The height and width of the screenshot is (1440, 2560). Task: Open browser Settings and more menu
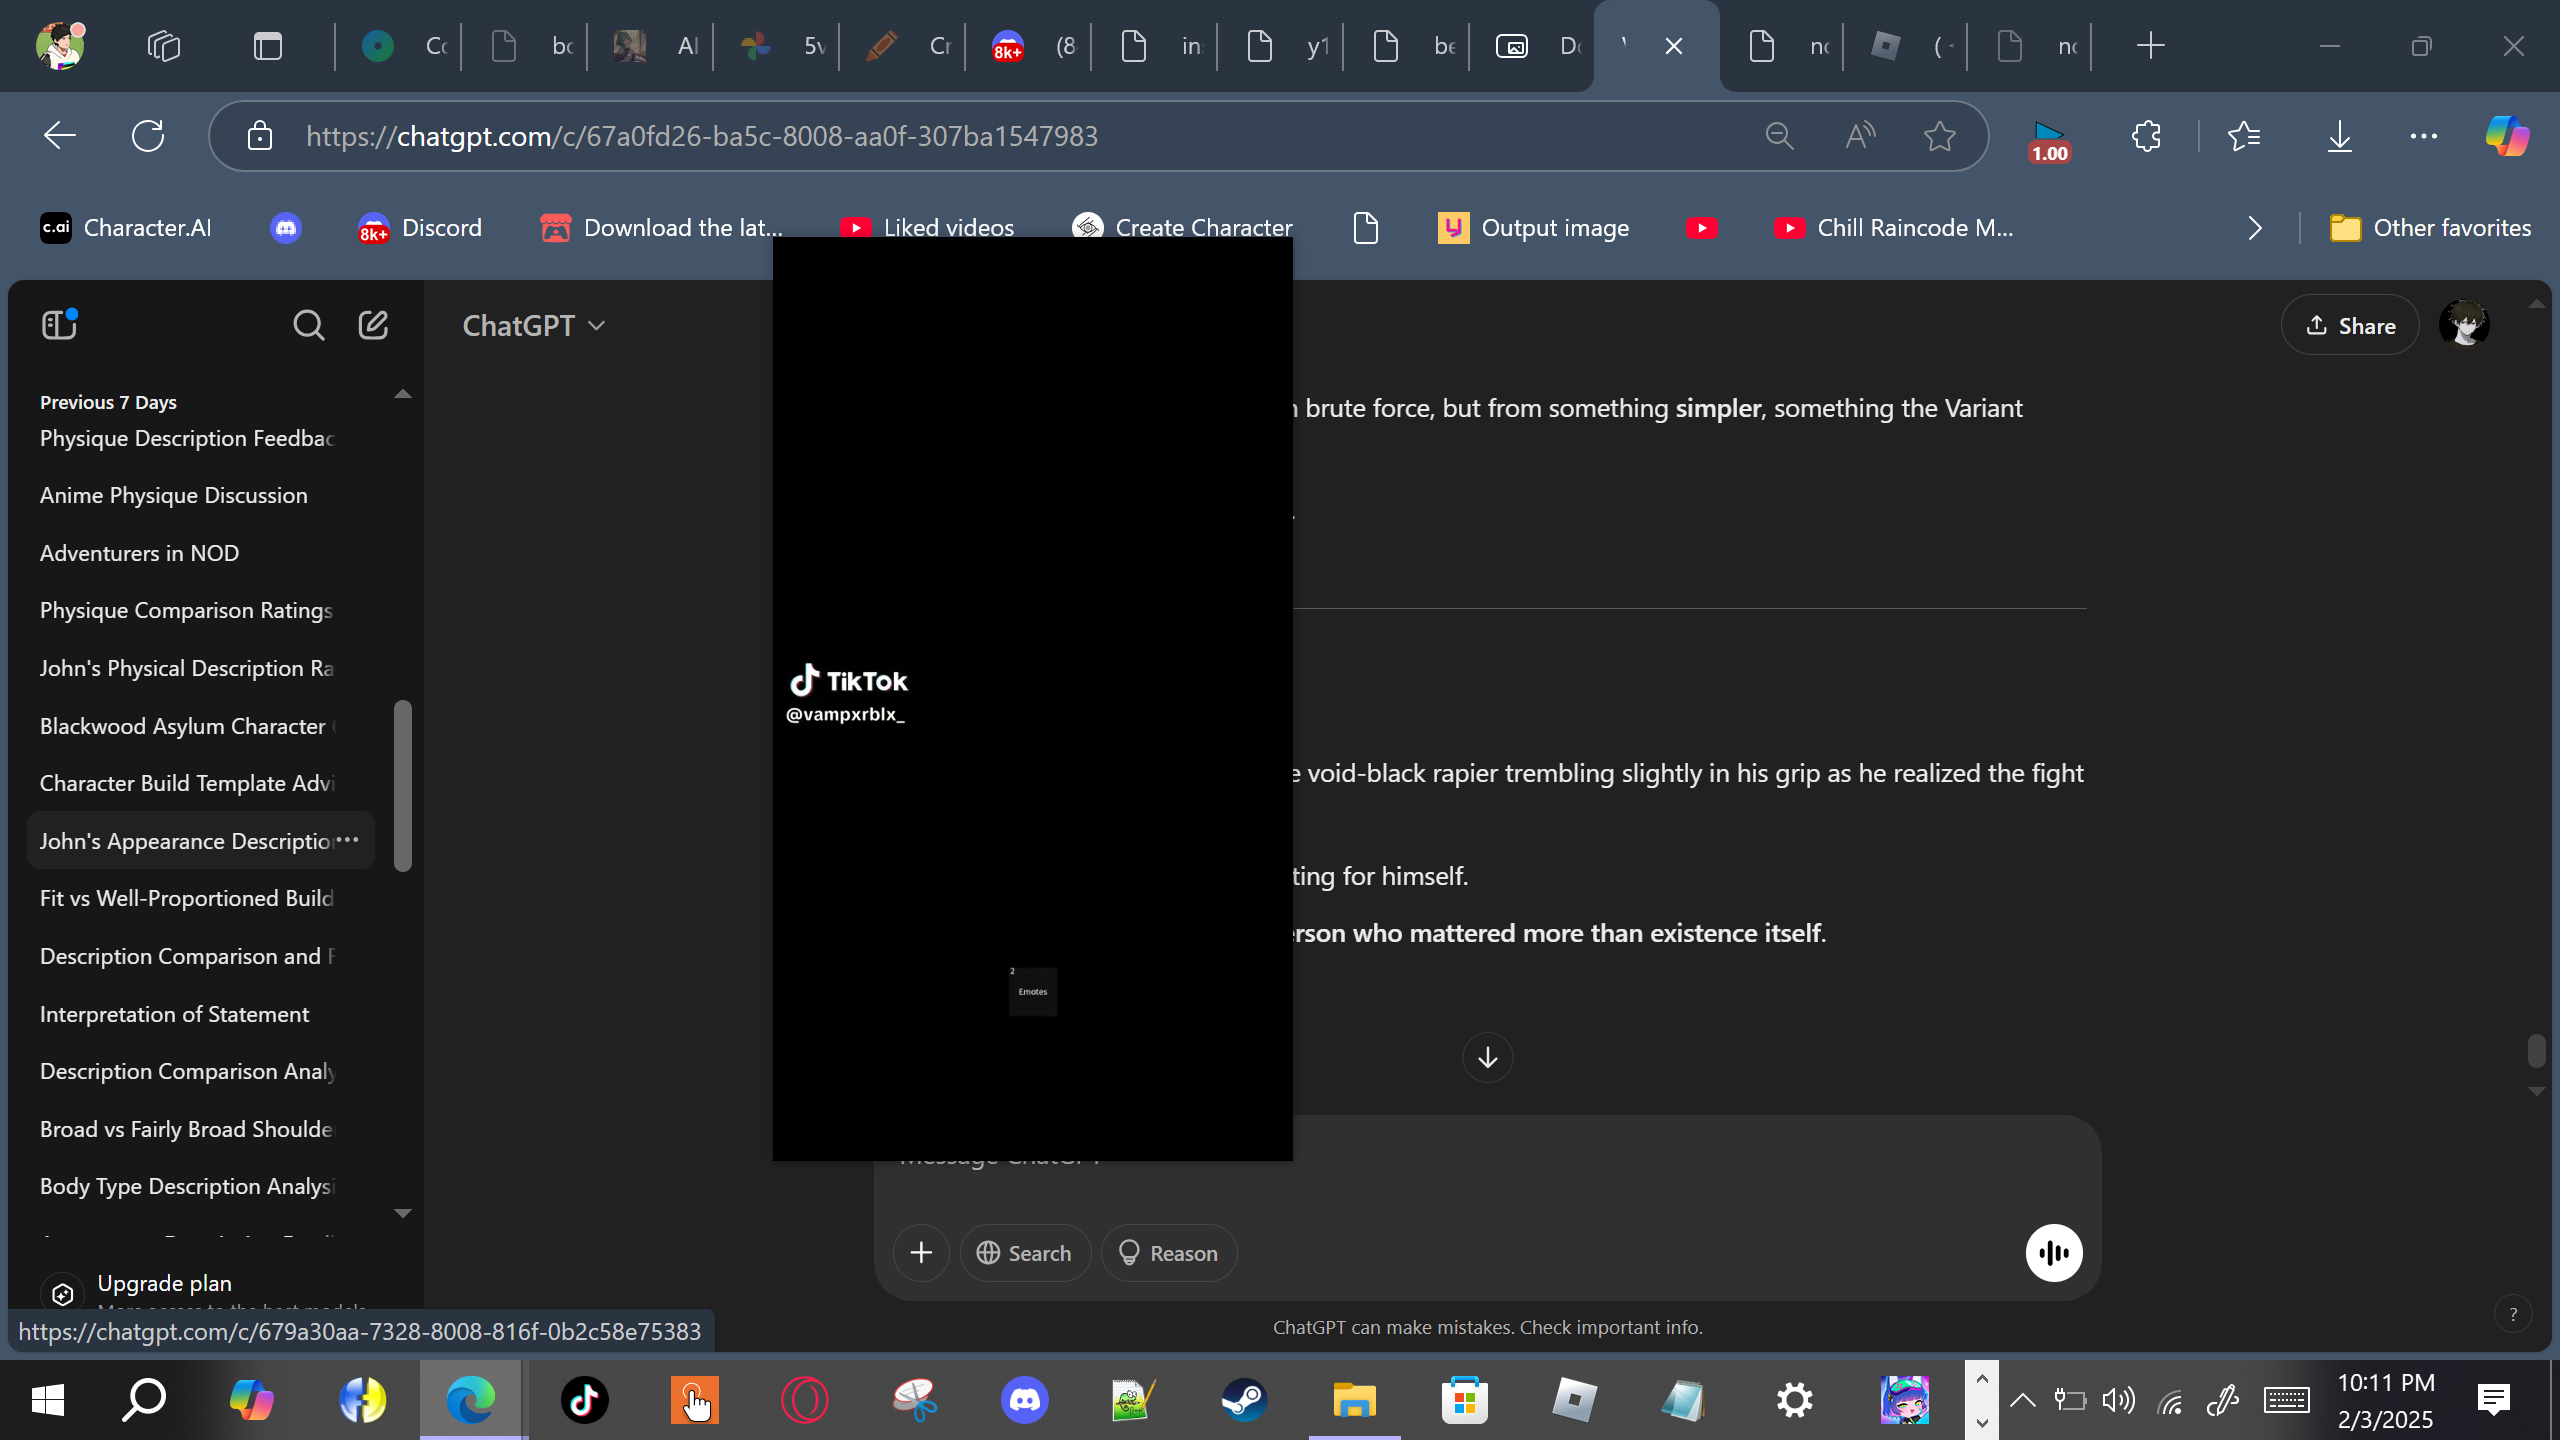(2424, 136)
